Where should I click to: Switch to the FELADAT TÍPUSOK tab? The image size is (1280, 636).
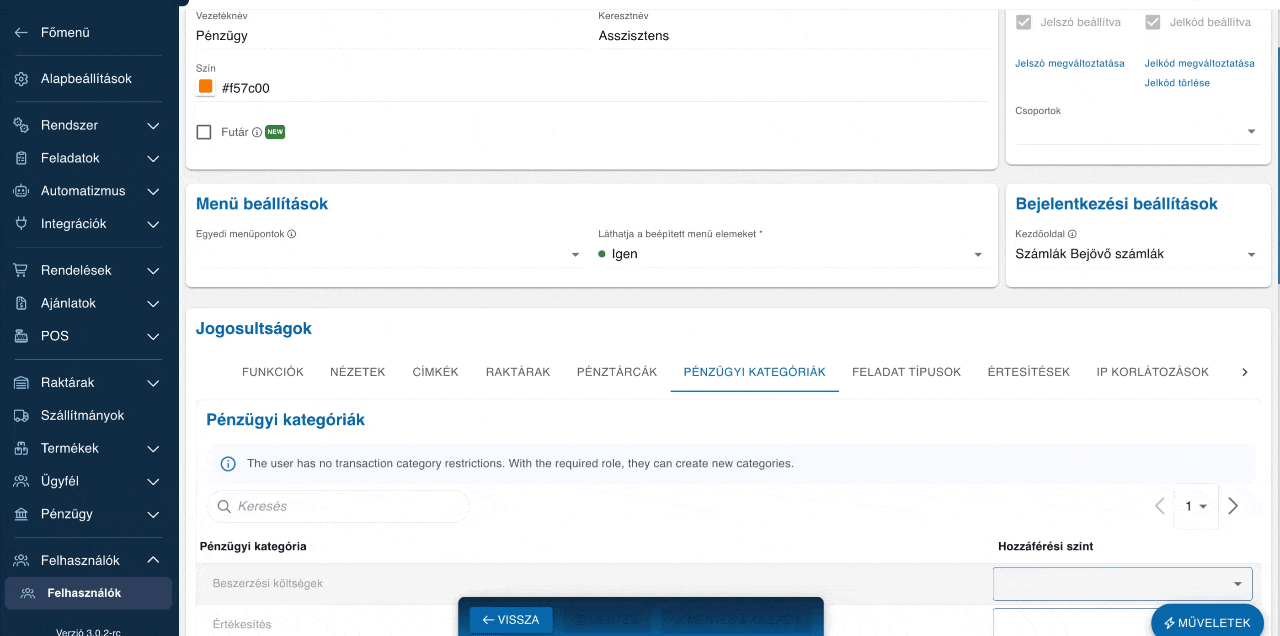[x=907, y=372]
